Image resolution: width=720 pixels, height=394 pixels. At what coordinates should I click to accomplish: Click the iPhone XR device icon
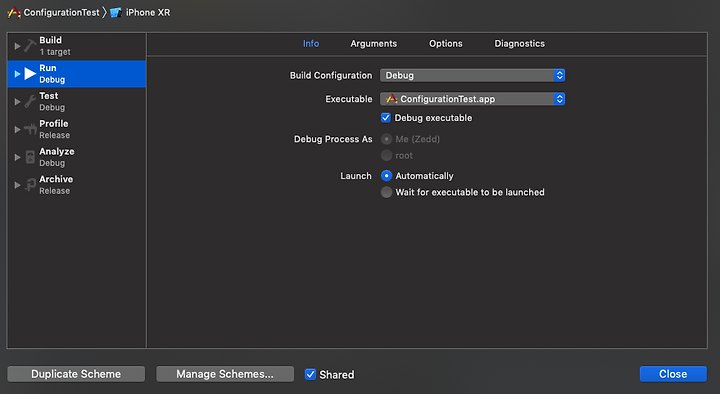(x=116, y=12)
